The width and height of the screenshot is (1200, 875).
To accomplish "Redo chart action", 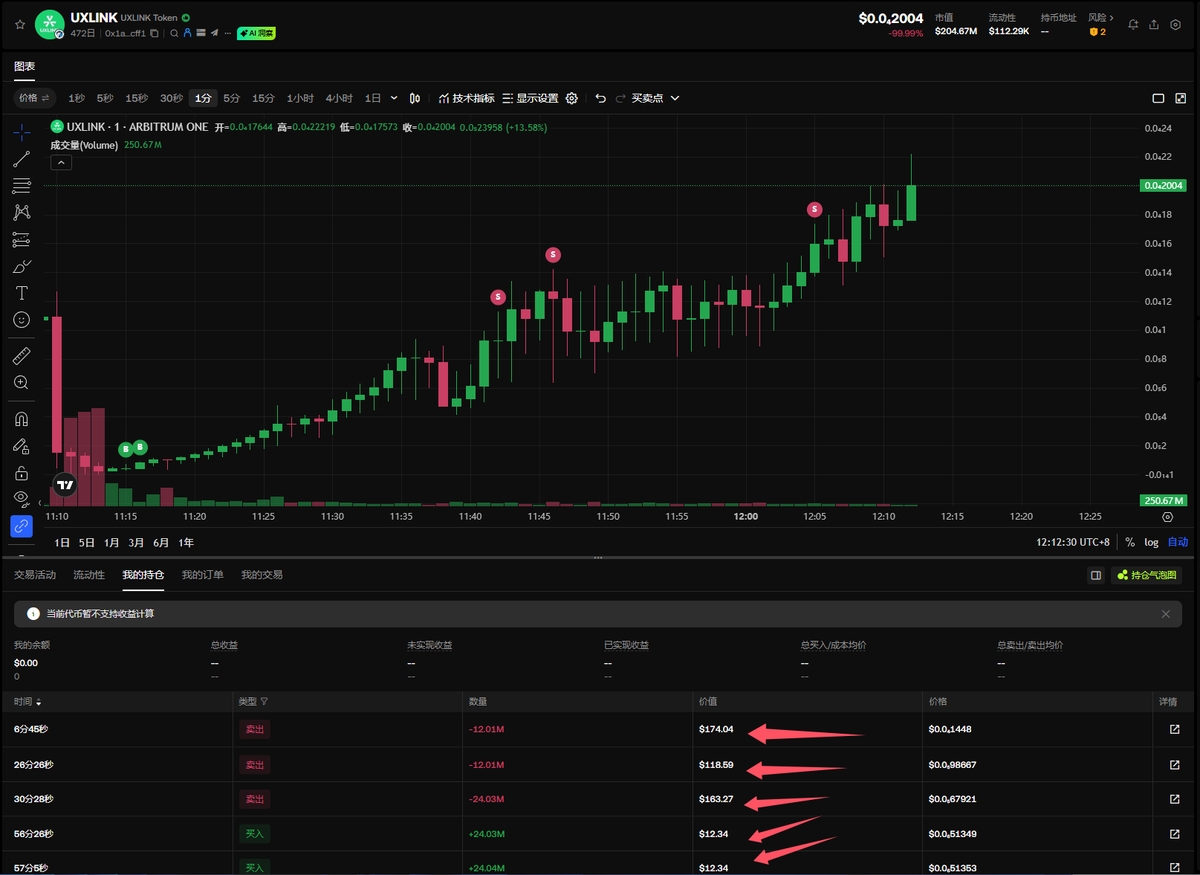I will pos(620,98).
